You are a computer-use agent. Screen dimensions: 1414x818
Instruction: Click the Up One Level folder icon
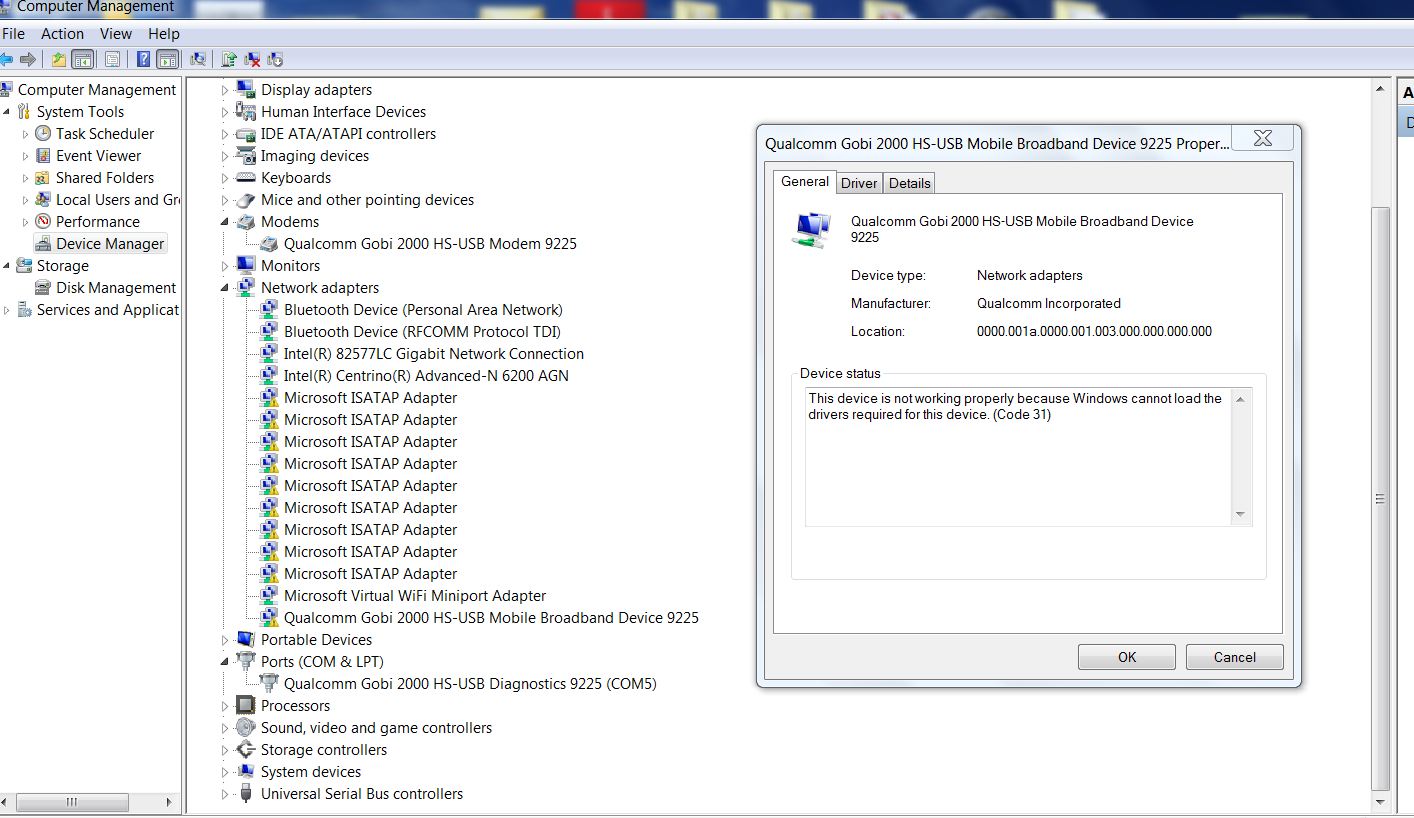59,59
